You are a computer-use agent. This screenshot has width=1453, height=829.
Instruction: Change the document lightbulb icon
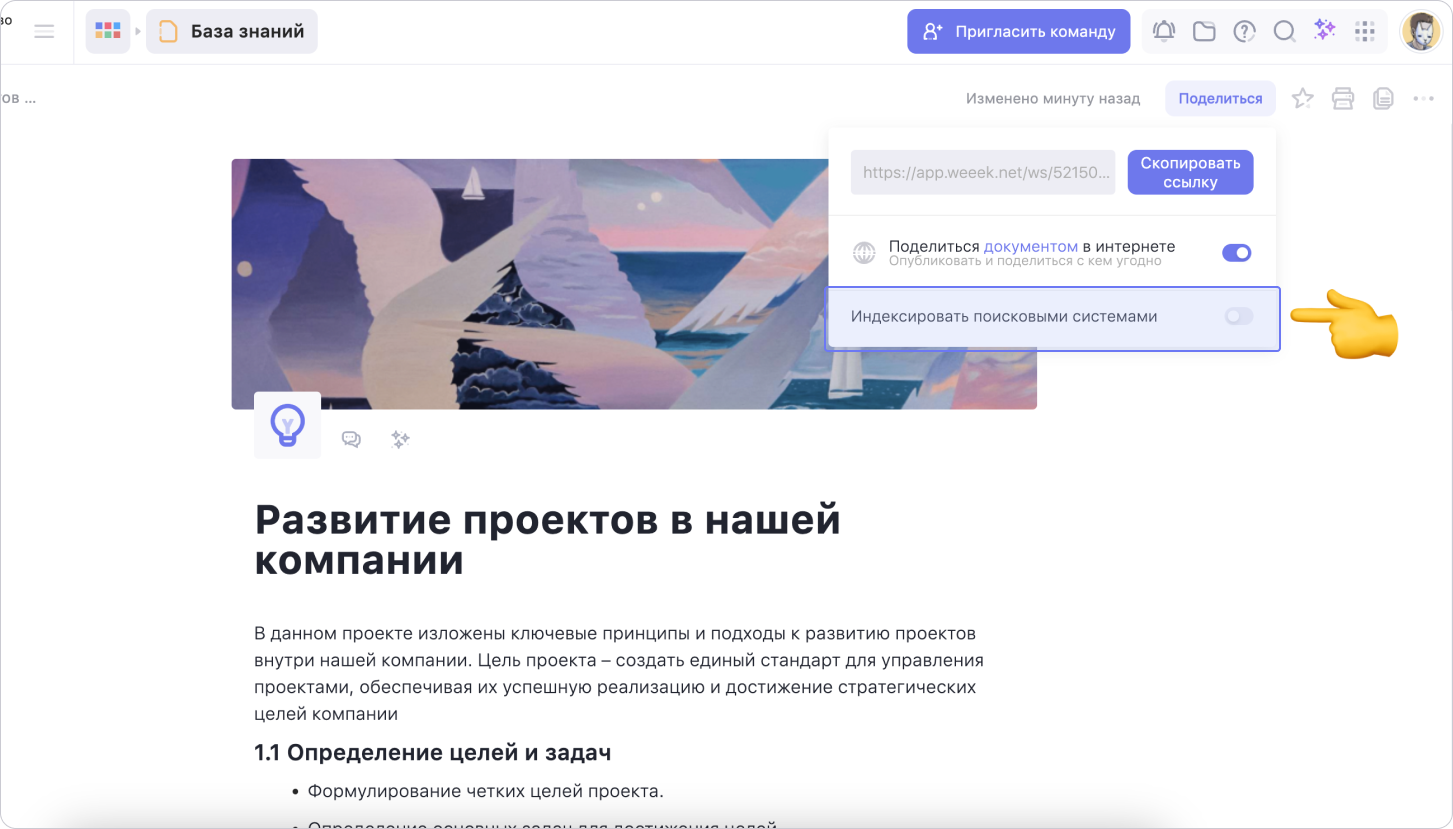point(287,425)
